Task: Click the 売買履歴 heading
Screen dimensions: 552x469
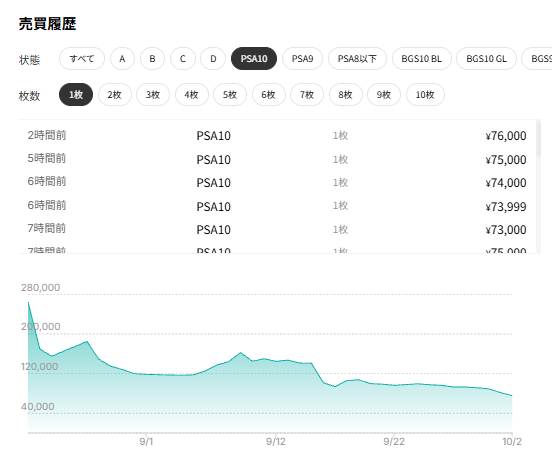Action: pos(48,24)
